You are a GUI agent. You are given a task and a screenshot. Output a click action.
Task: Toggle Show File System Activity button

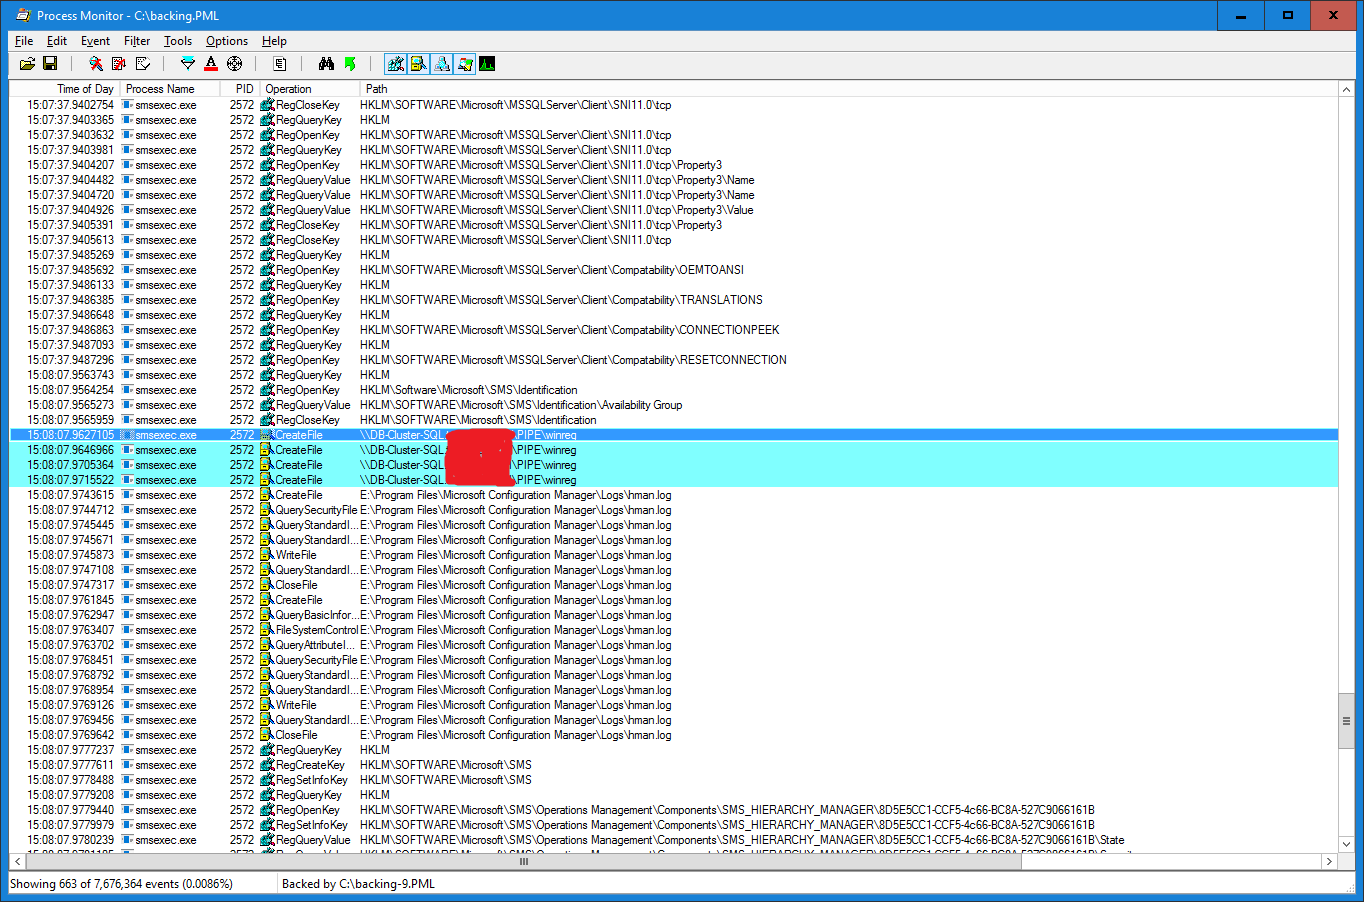[419, 64]
